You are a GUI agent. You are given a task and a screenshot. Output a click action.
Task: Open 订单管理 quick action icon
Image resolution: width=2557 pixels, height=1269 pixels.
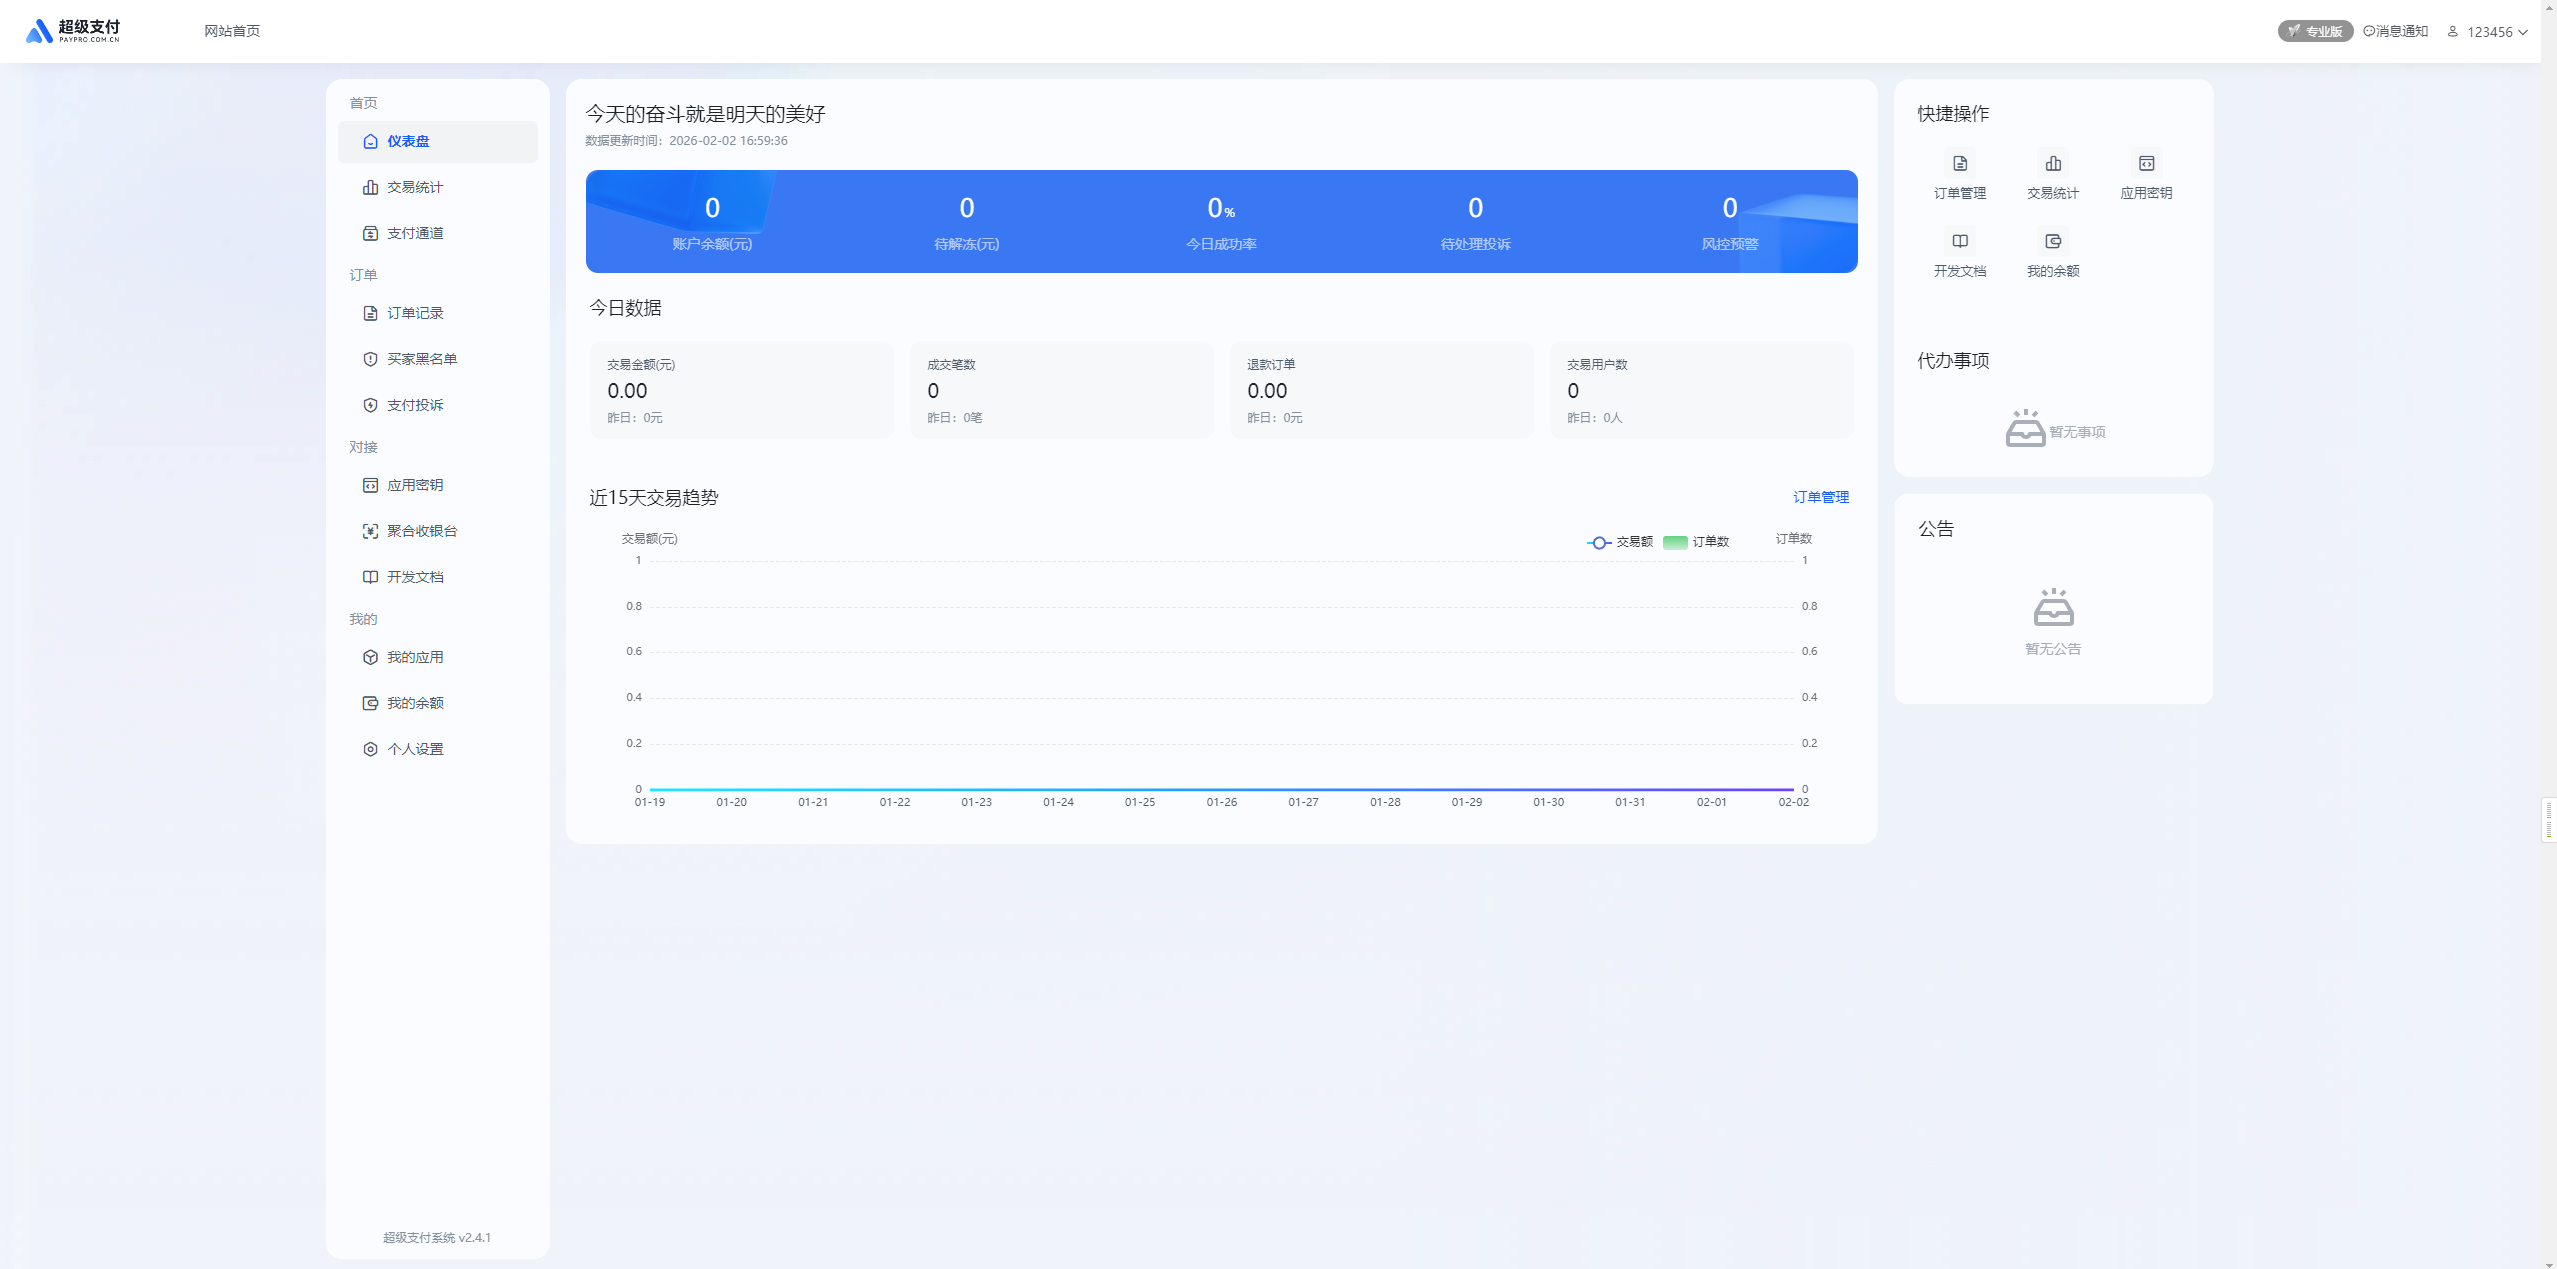point(1959,164)
